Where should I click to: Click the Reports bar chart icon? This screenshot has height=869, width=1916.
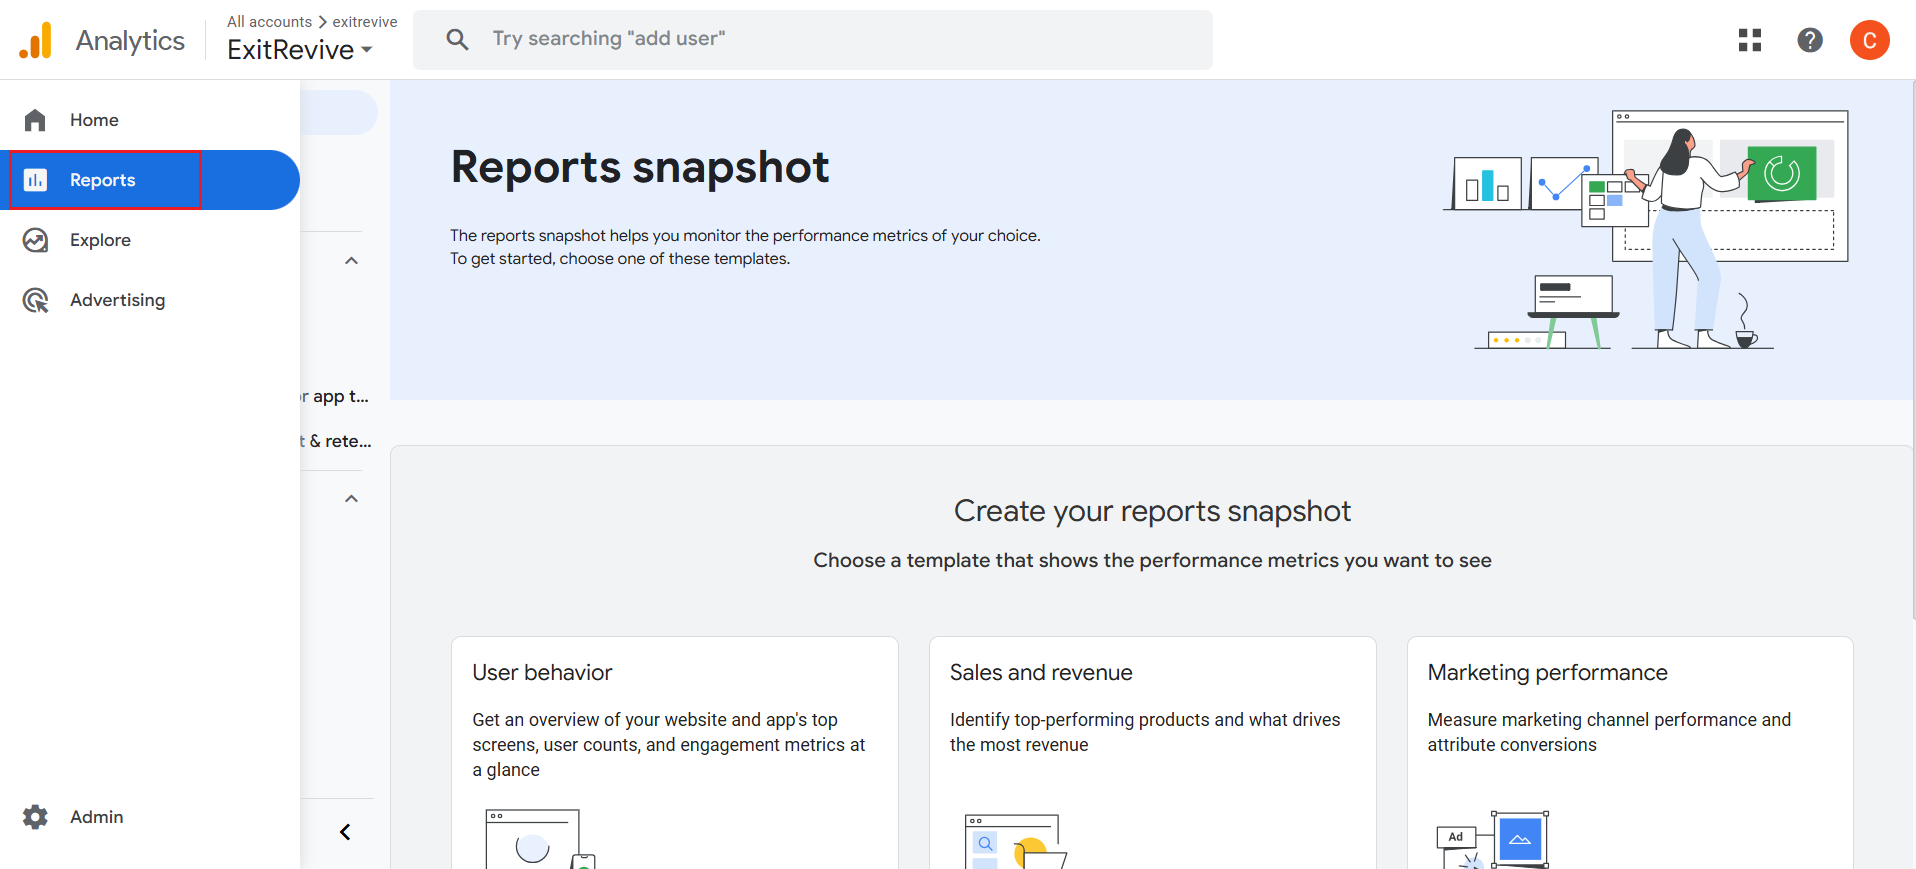[x=35, y=180]
